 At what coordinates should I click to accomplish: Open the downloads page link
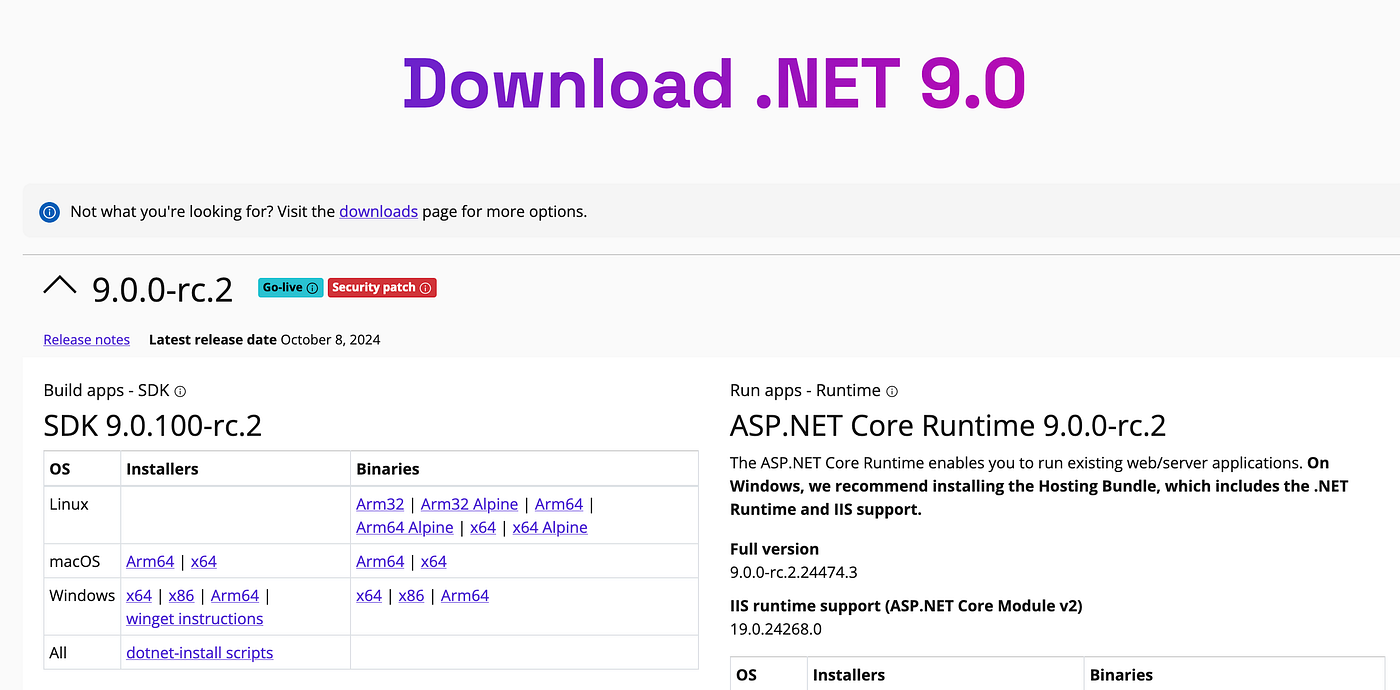click(x=378, y=212)
